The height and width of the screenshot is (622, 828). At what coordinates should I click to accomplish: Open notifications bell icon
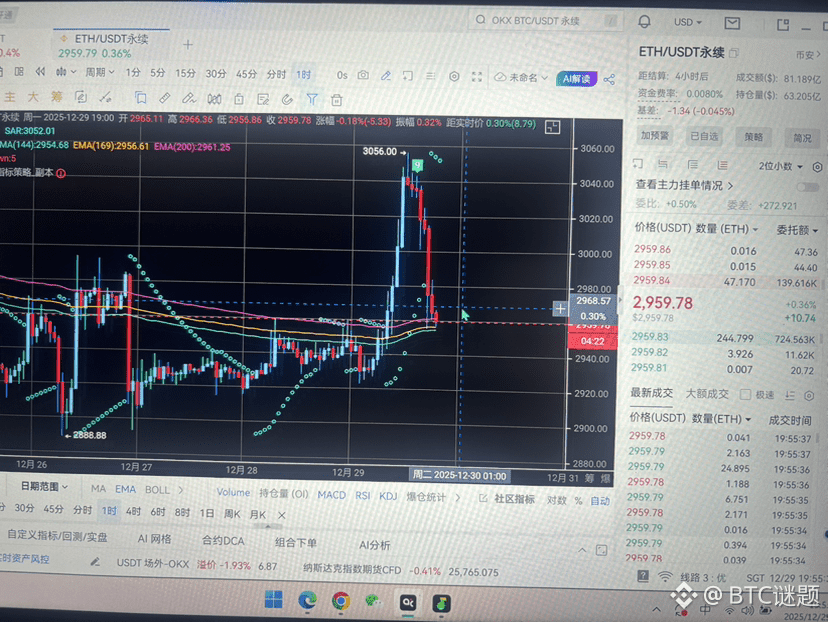click(x=644, y=22)
